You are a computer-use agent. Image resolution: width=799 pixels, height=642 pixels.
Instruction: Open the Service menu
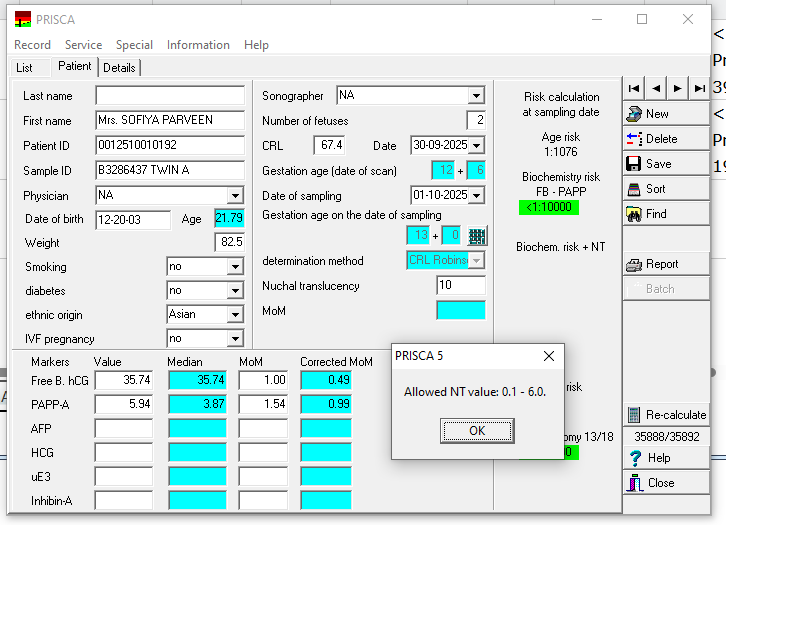coord(83,45)
